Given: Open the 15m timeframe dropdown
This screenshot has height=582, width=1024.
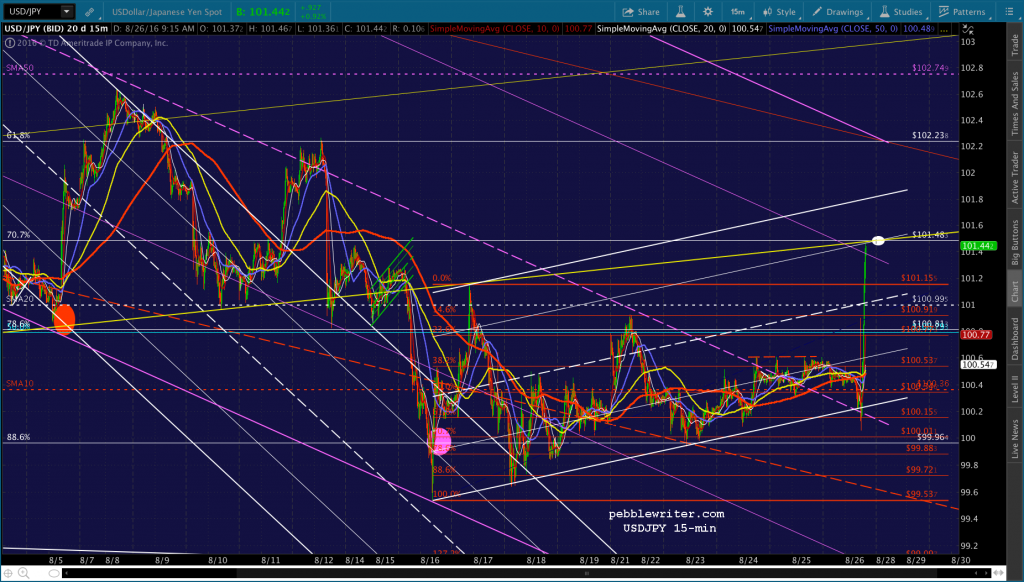Looking at the screenshot, I should pyautogui.click(x=738, y=12).
